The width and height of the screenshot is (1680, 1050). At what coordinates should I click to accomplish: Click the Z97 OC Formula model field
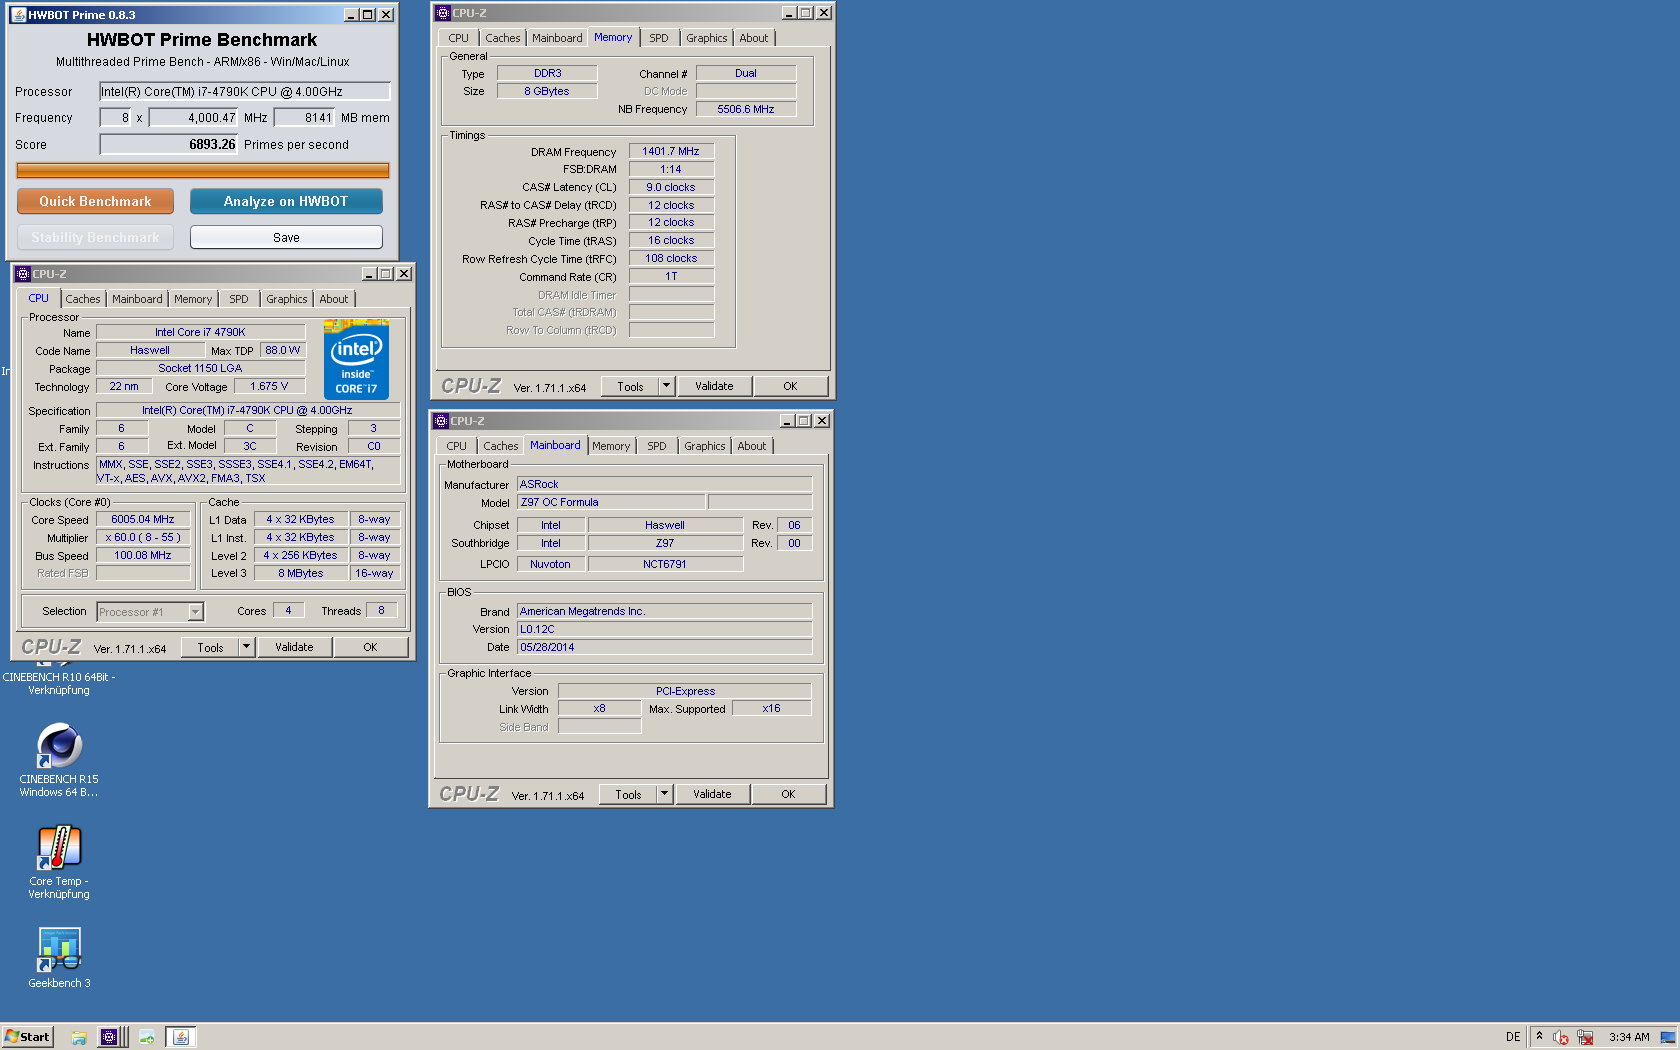click(611, 502)
